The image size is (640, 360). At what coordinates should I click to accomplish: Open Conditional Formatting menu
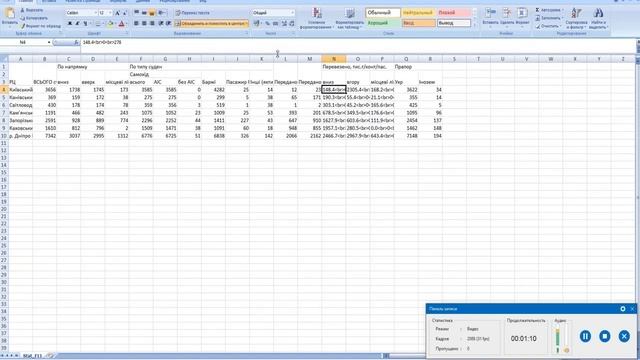click(x=317, y=18)
